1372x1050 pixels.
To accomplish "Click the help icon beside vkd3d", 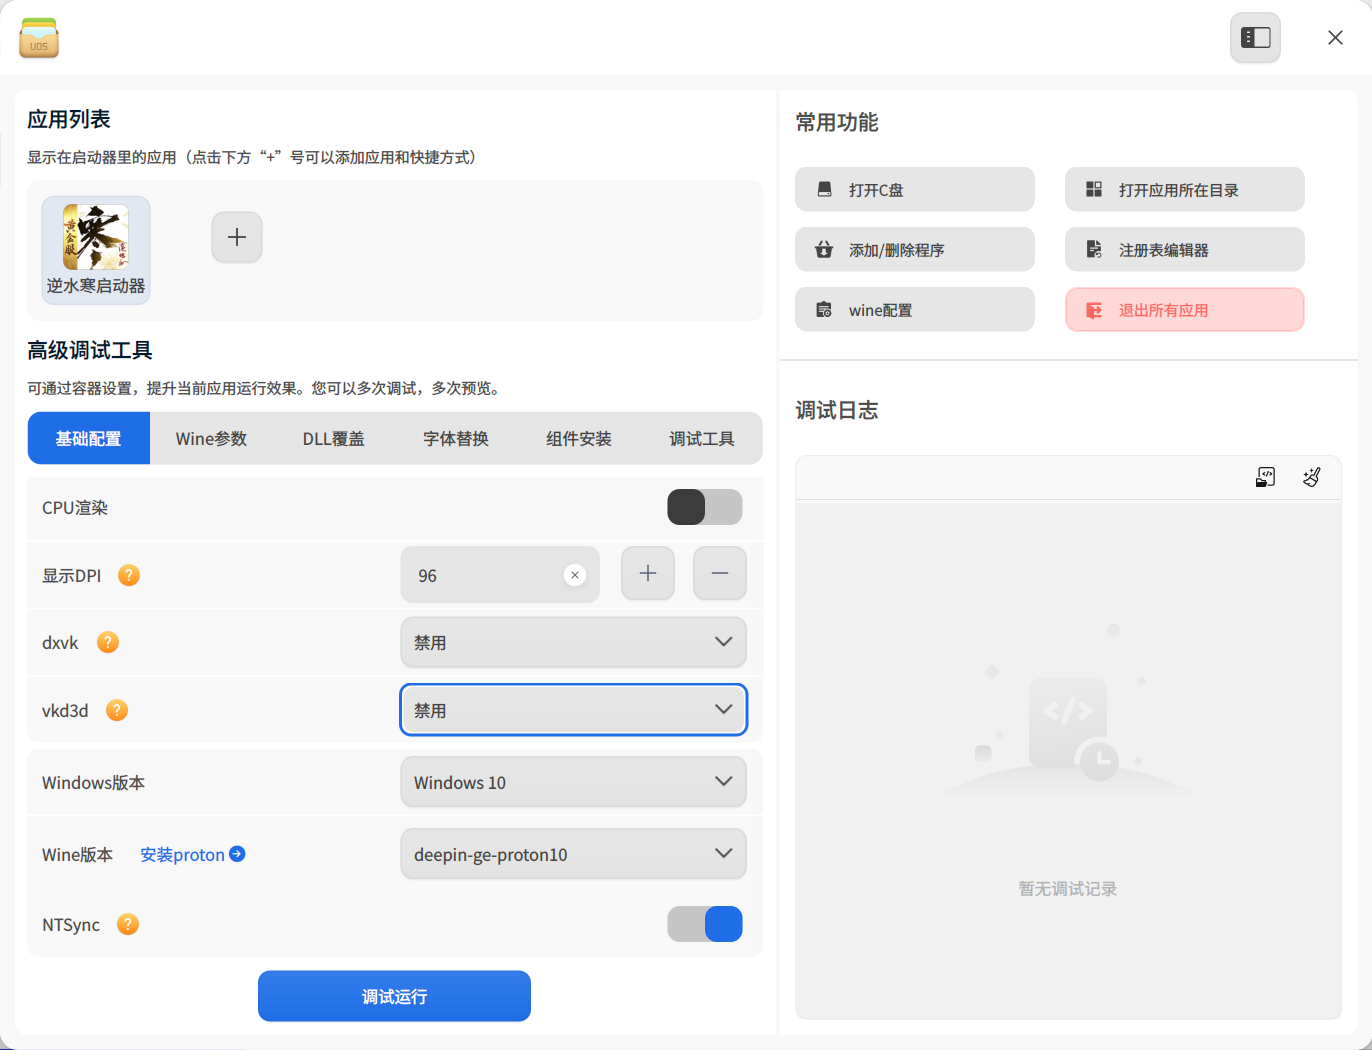I will (x=117, y=710).
